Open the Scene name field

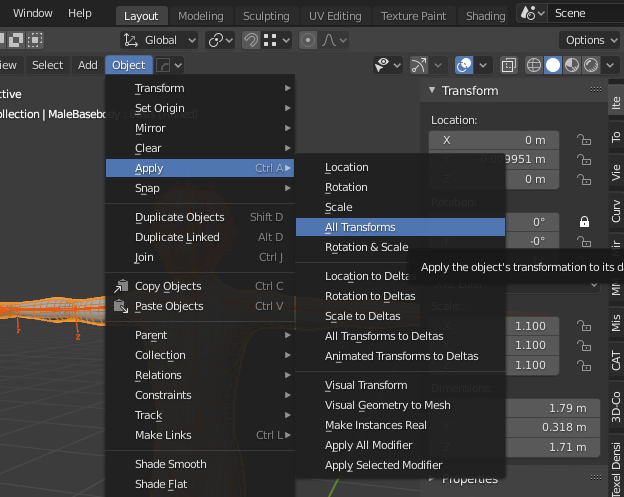tap(585, 13)
